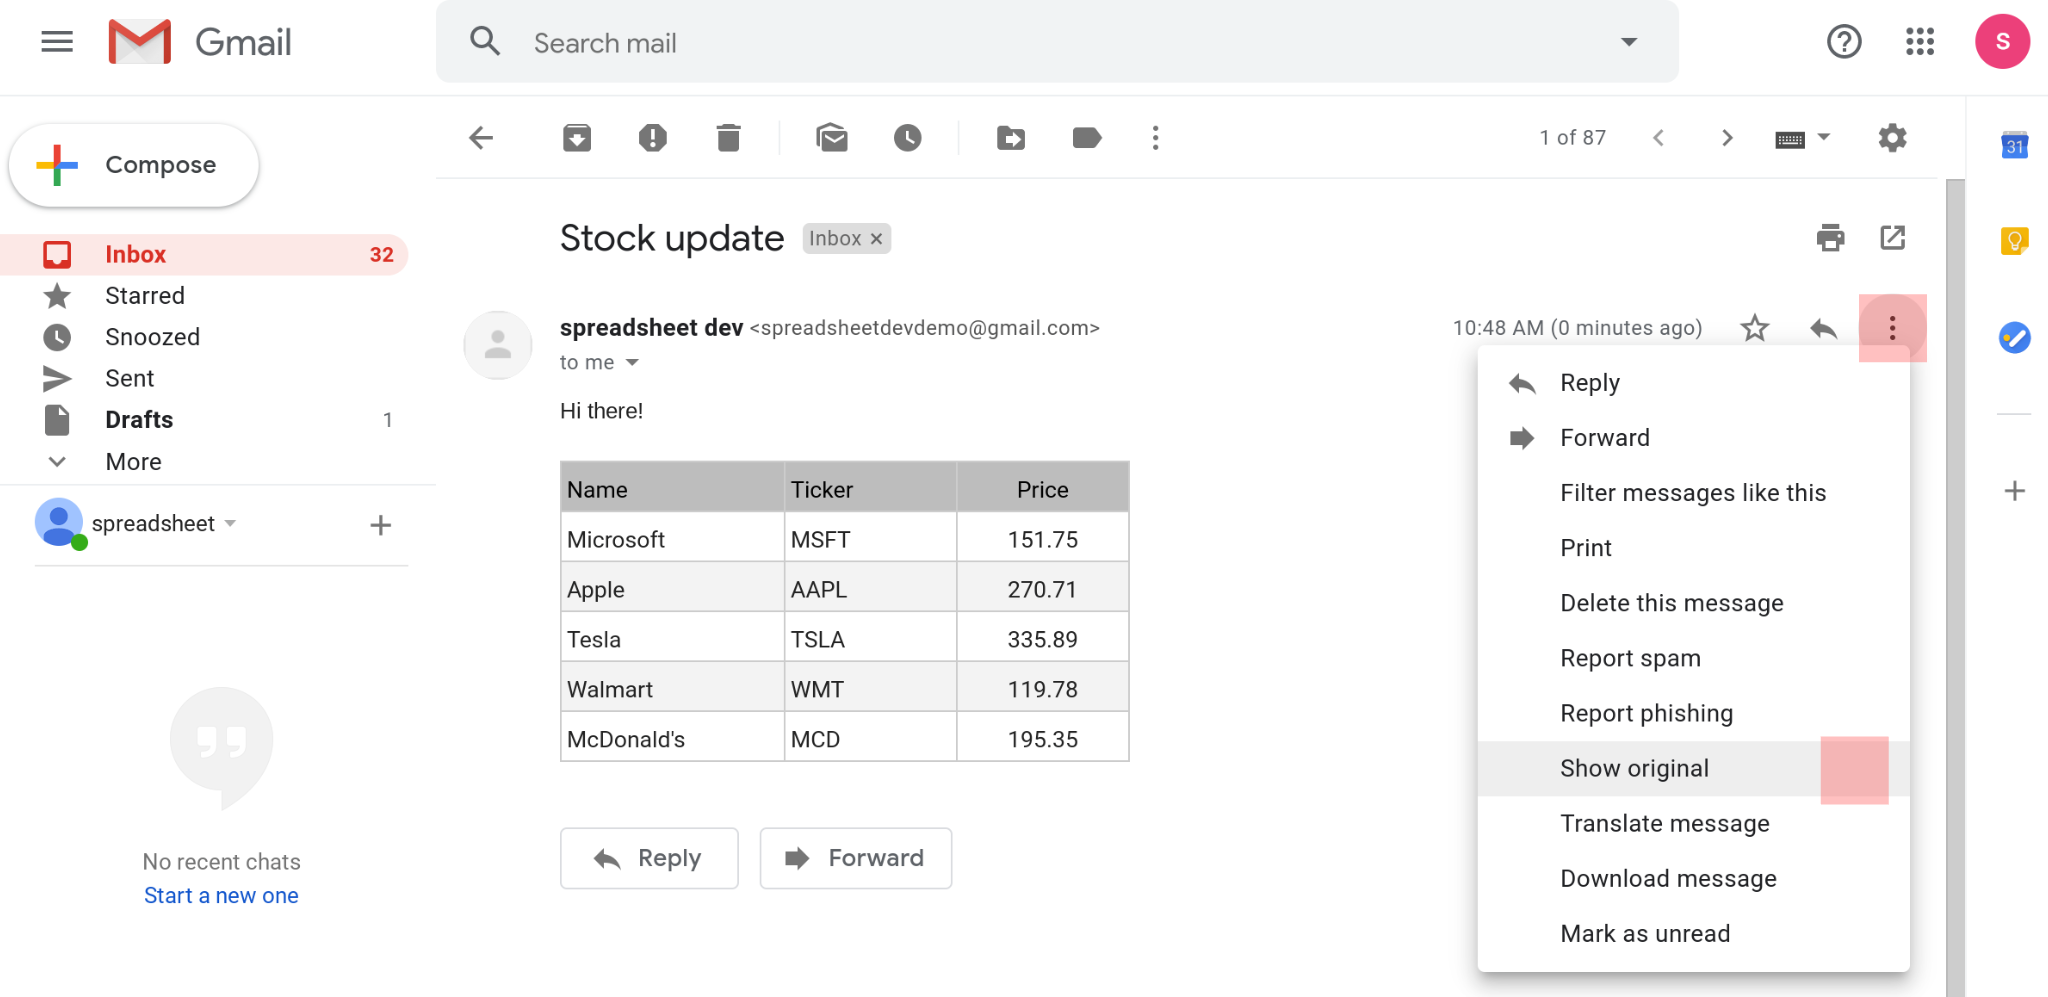Choose Report phishing
The image size is (2048, 997).
click(1693, 713)
